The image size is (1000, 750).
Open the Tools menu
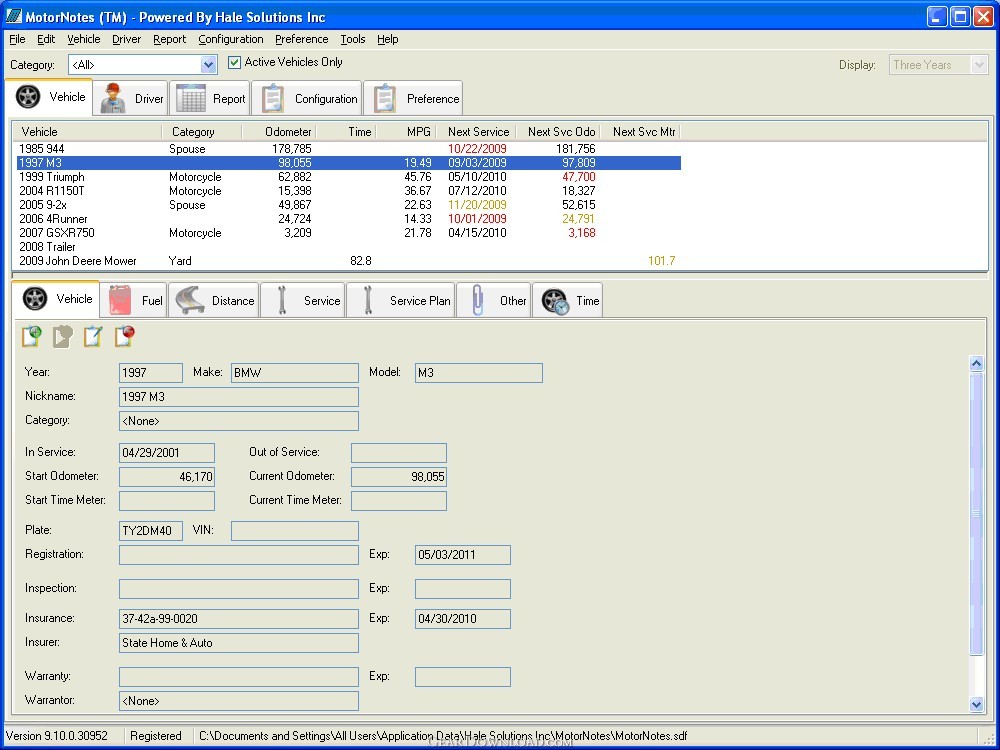tap(353, 39)
